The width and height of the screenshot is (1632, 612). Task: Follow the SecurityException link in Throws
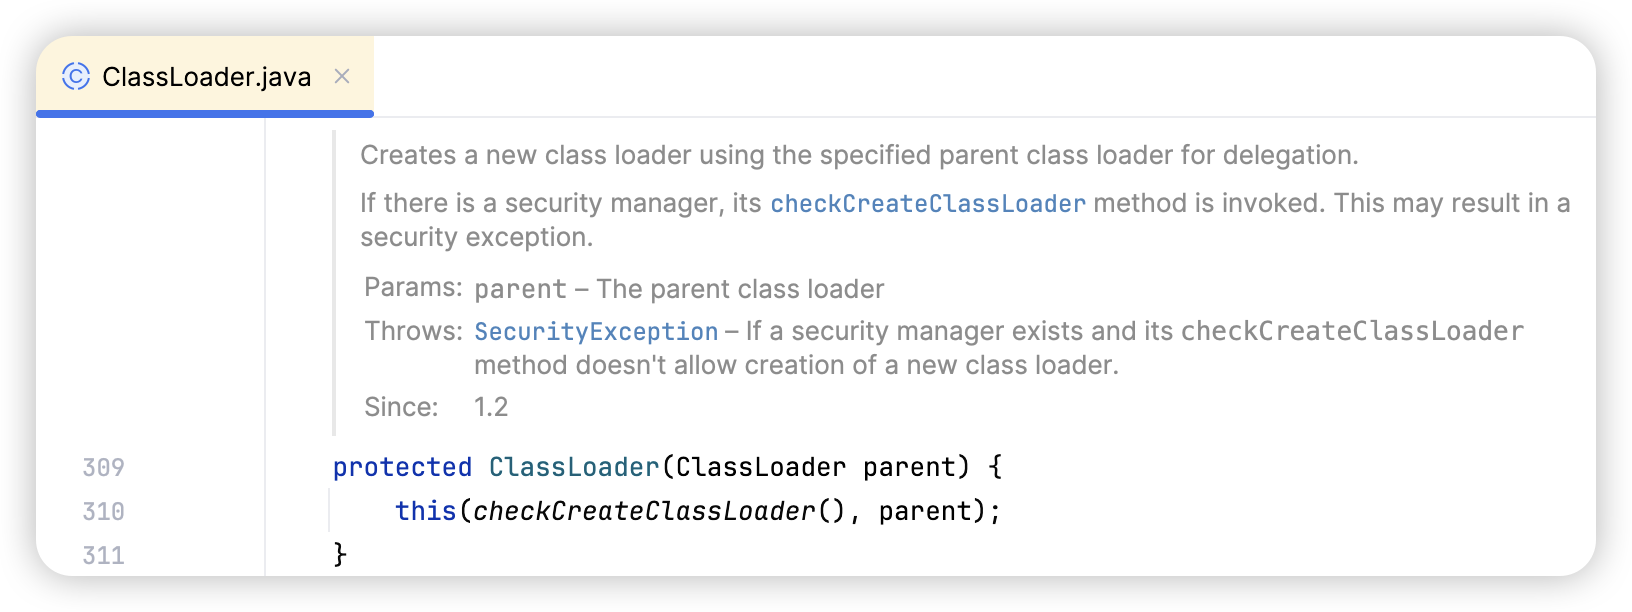(x=596, y=332)
